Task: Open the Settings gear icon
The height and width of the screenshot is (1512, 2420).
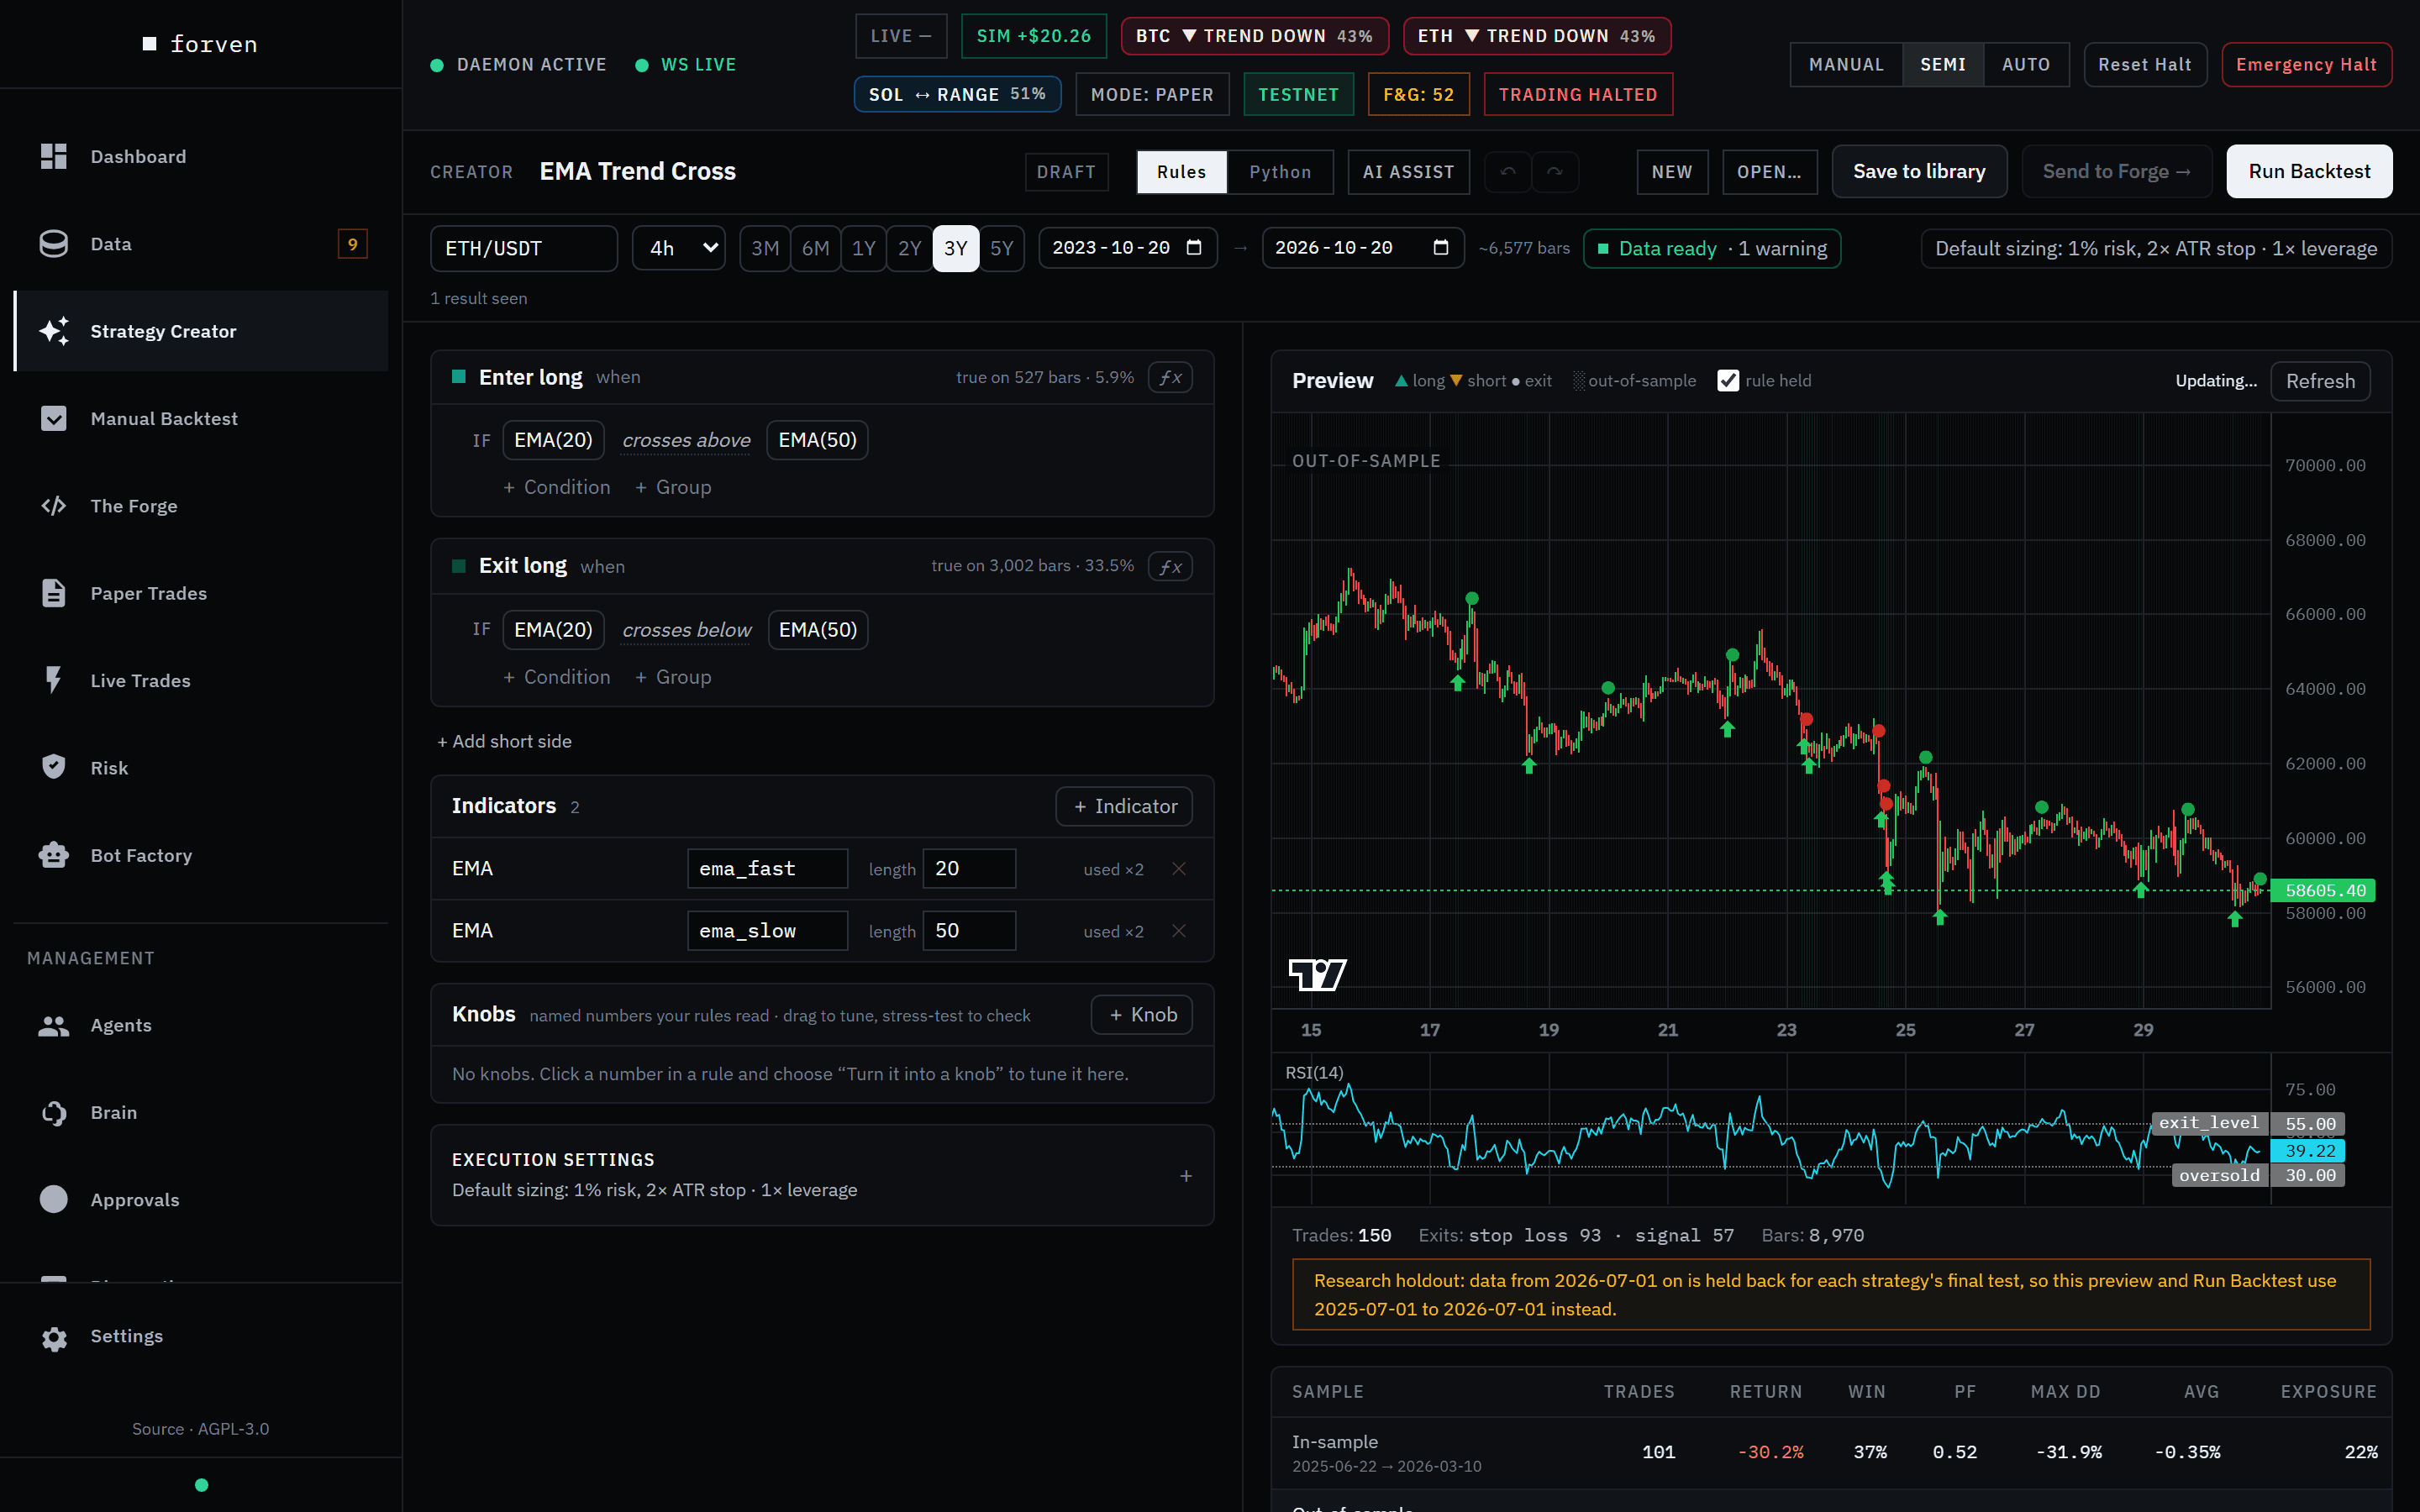Action: 54,1337
